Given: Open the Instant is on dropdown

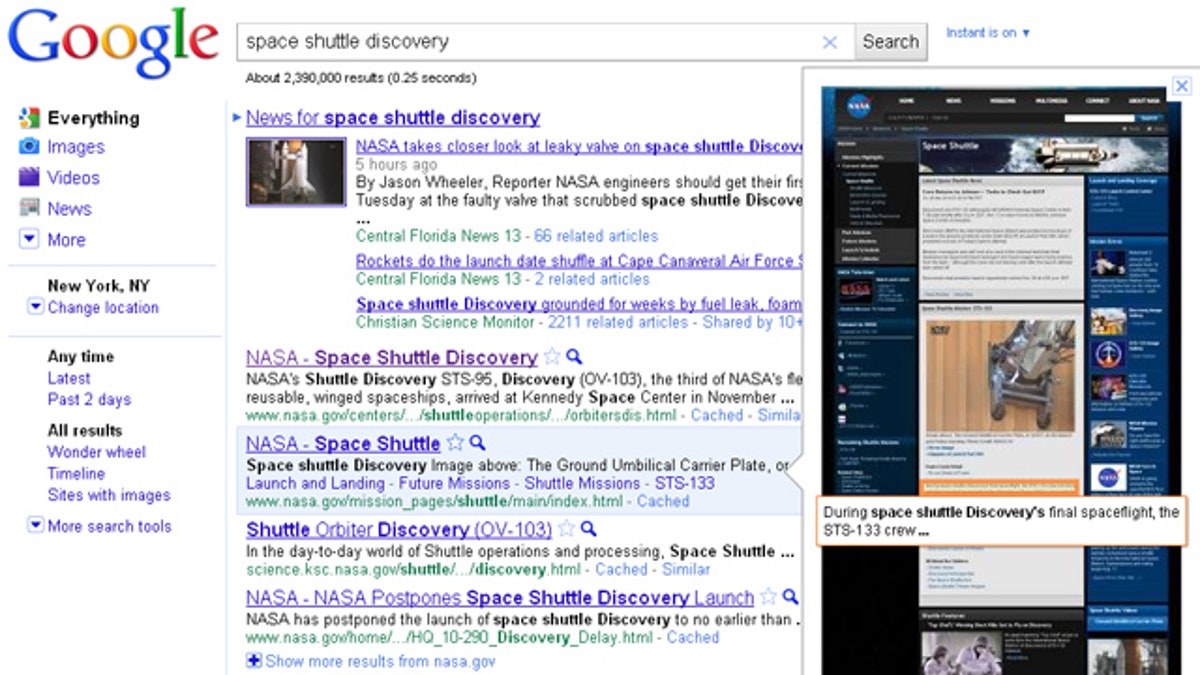Looking at the screenshot, I should click(x=988, y=33).
